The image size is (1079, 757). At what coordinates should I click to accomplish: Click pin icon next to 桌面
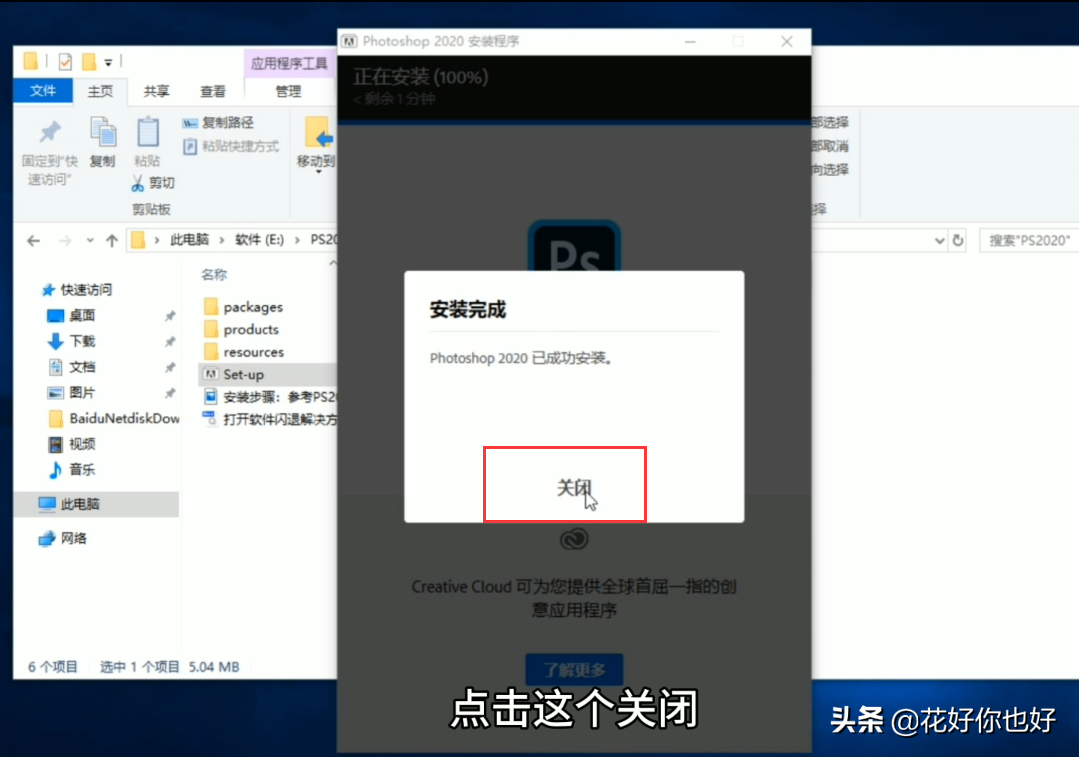(x=170, y=316)
